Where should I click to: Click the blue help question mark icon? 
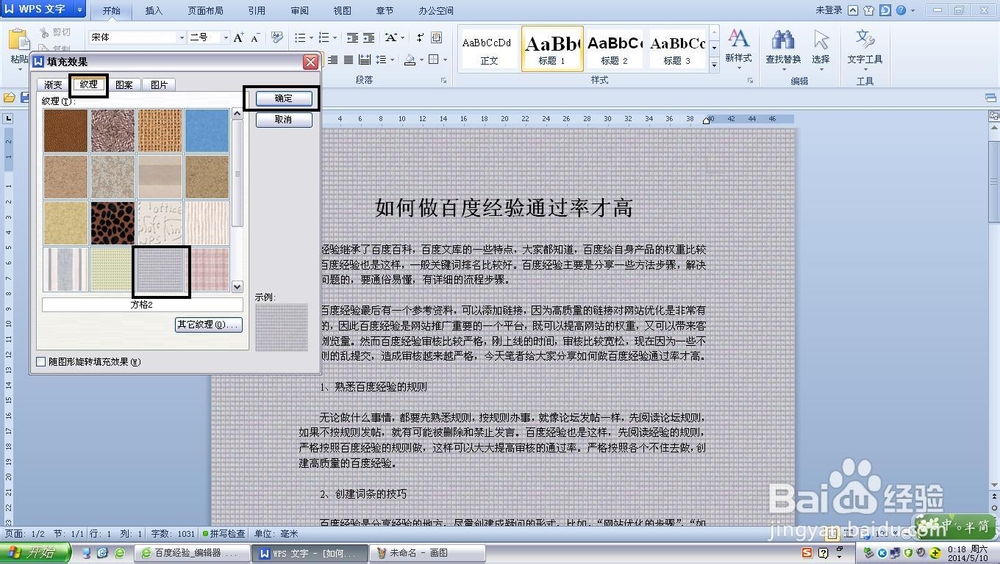tap(901, 10)
